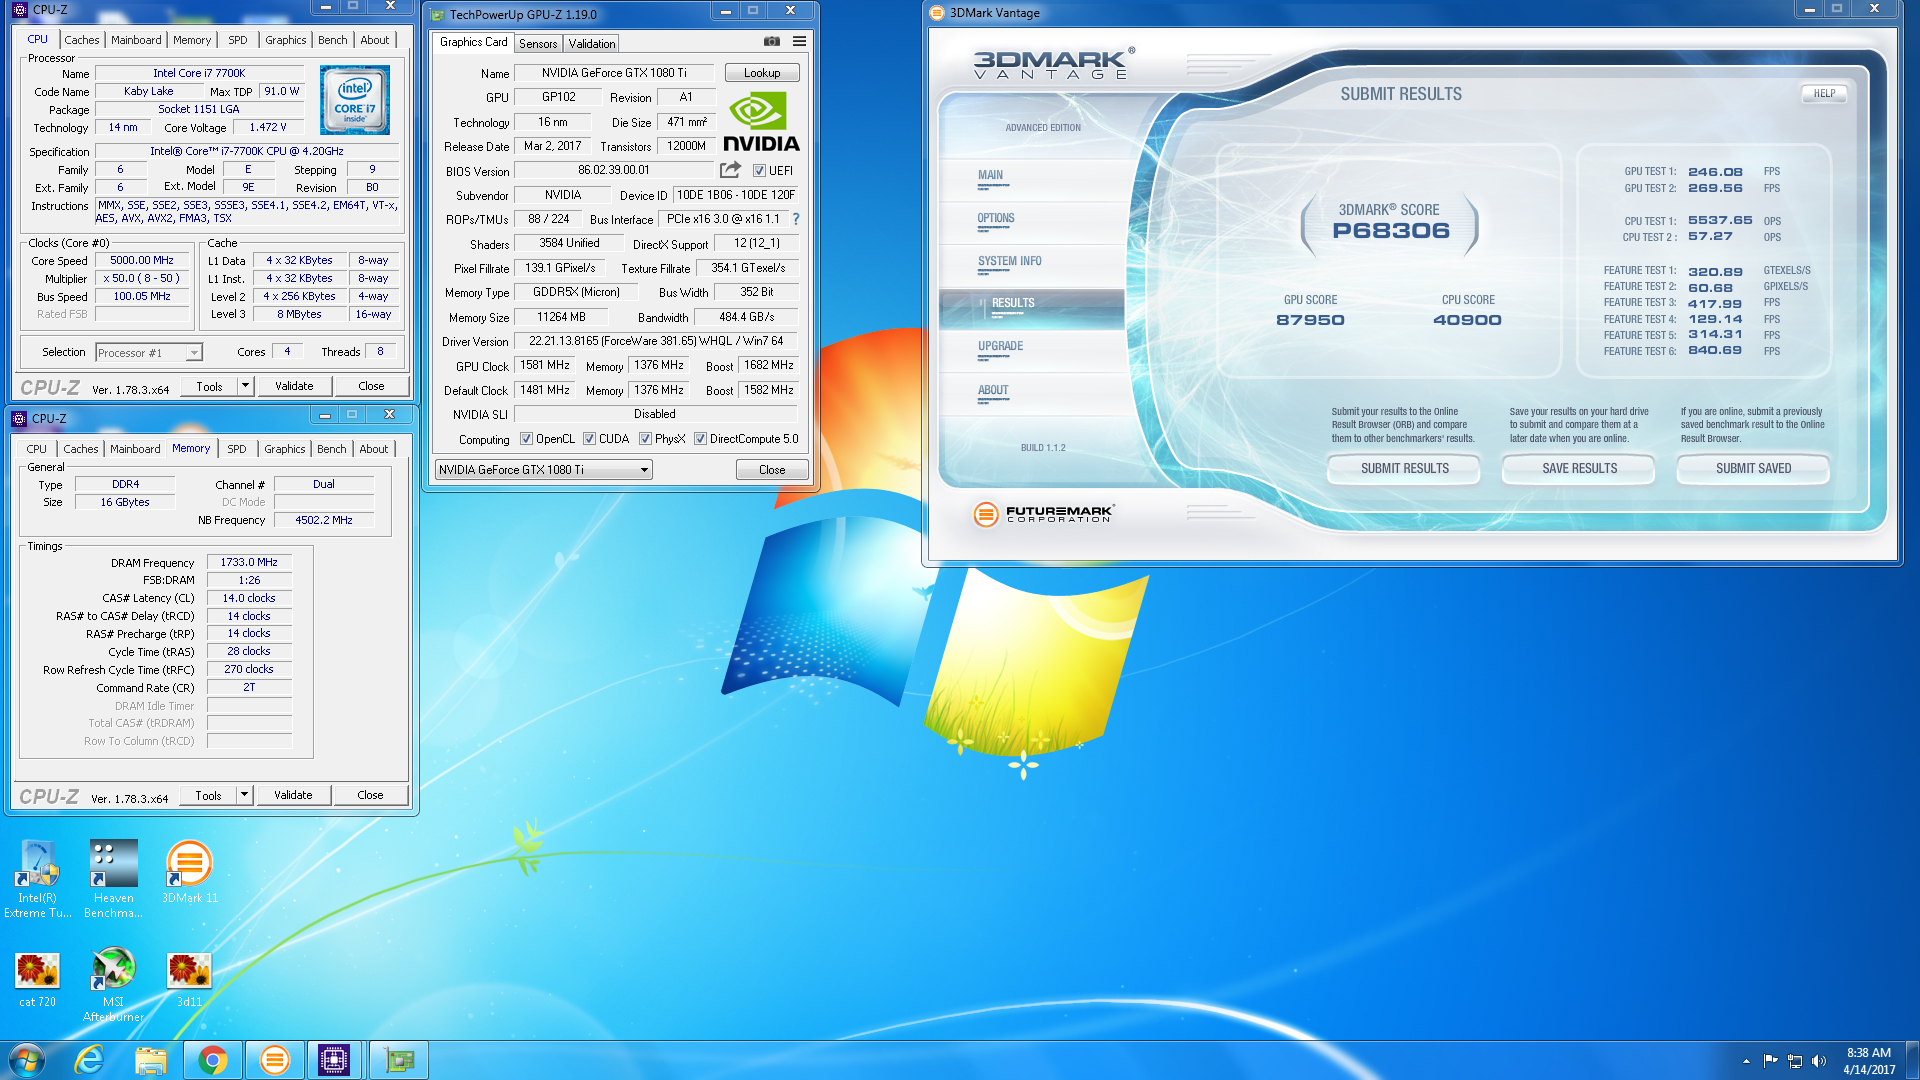
Task: Toggle the OpenCL checkbox
Action: tap(526, 439)
